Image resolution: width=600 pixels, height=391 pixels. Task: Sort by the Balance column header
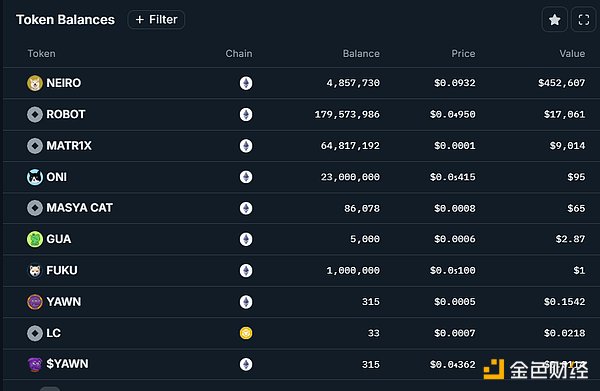(361, 54)
